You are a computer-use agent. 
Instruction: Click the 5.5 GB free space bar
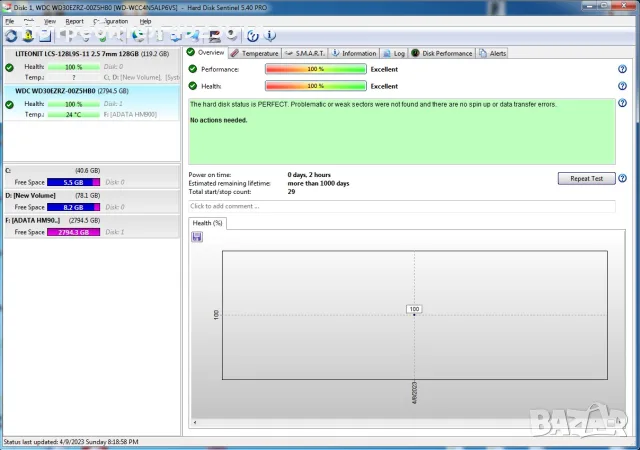pyautogui.click(x=73, y=183)
